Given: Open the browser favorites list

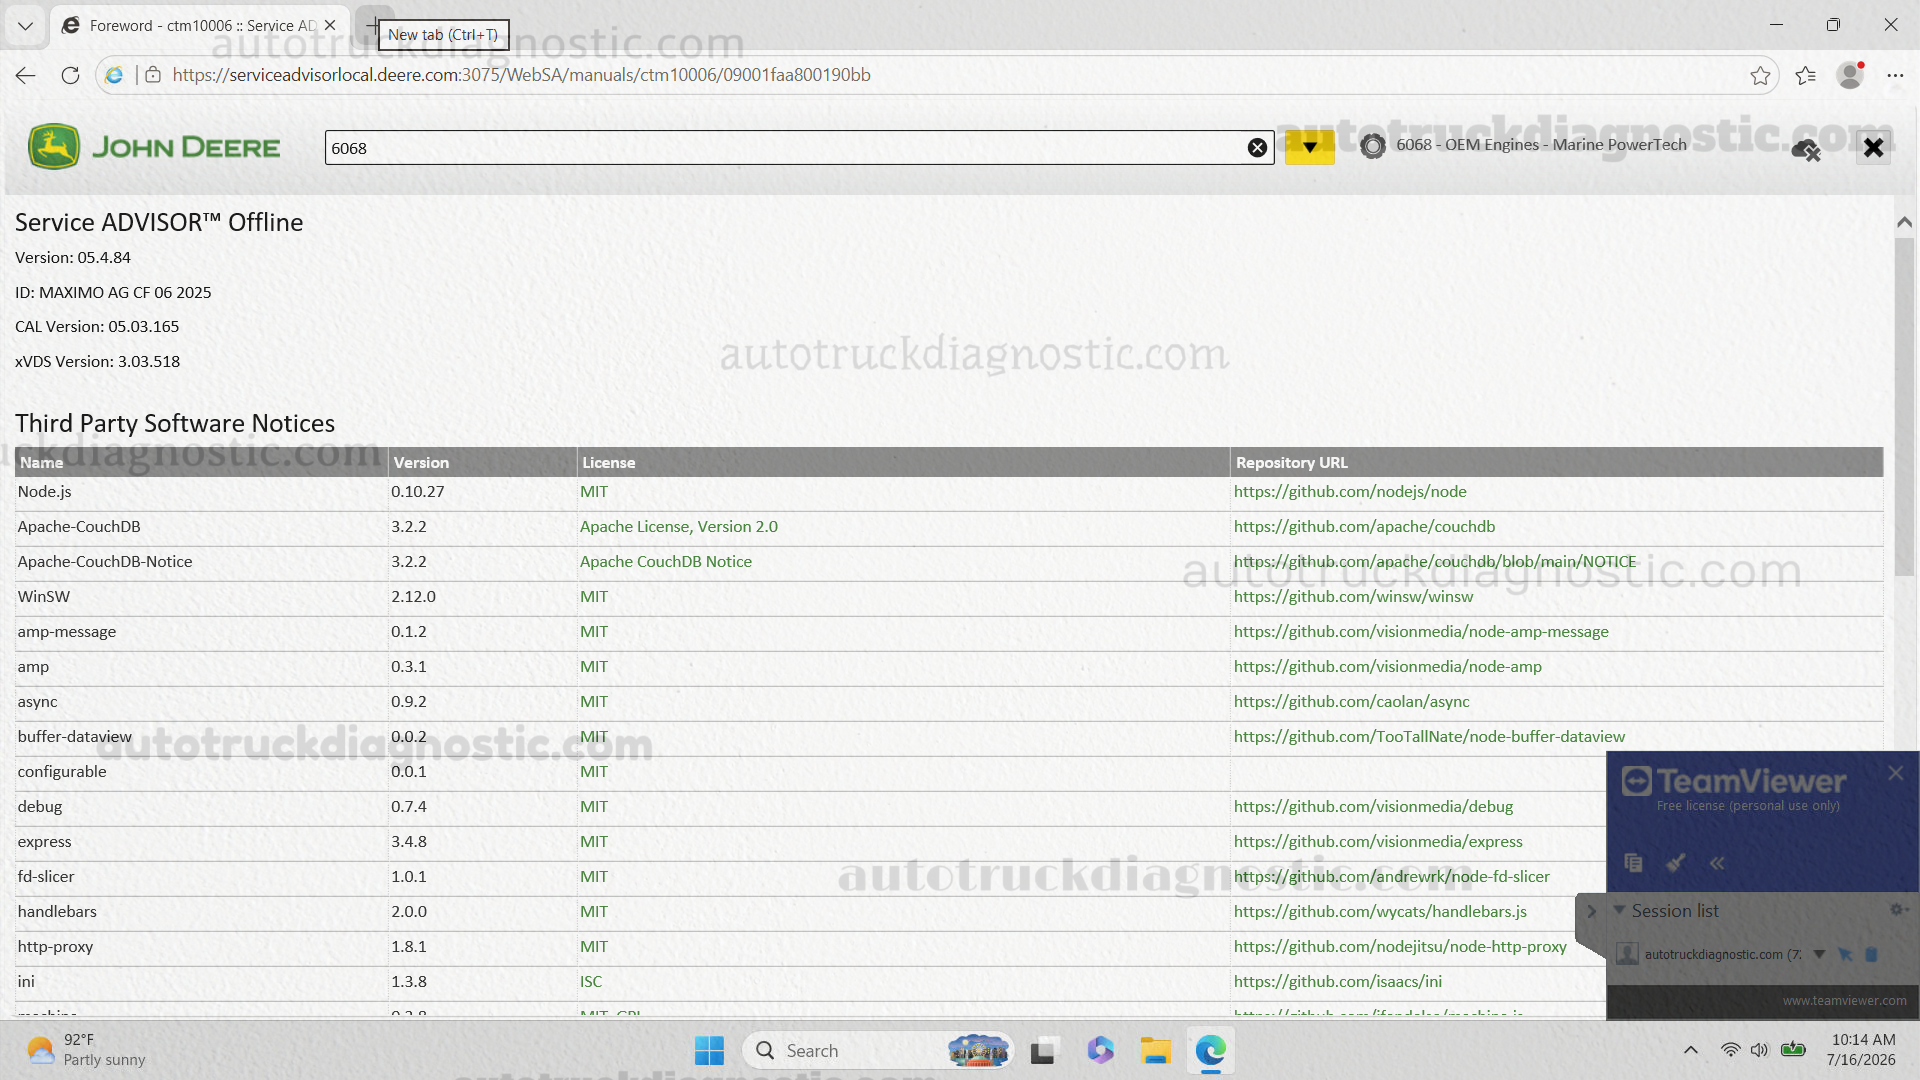Looking at the screenshot, I should tap(1805, 75).
